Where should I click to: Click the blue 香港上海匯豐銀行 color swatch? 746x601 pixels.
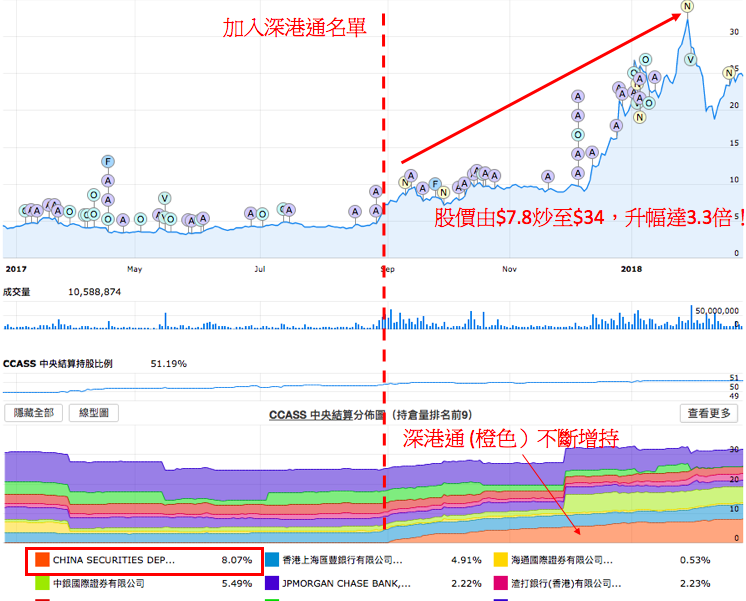click(x=271, y=561)
